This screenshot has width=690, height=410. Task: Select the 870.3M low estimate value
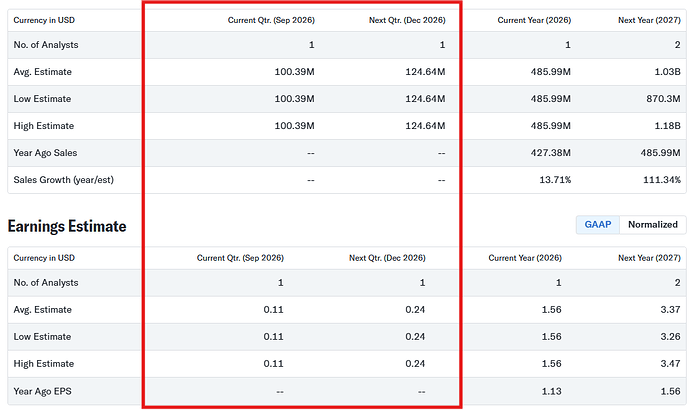[x=663, y=99]
